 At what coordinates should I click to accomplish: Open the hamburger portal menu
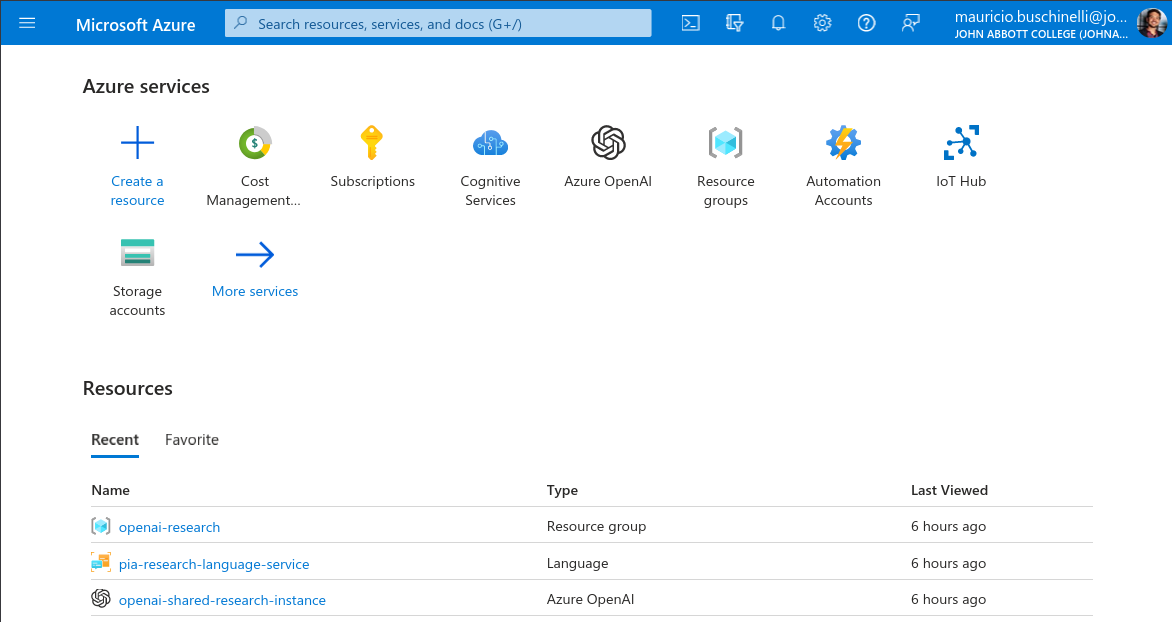coord(27,23)
